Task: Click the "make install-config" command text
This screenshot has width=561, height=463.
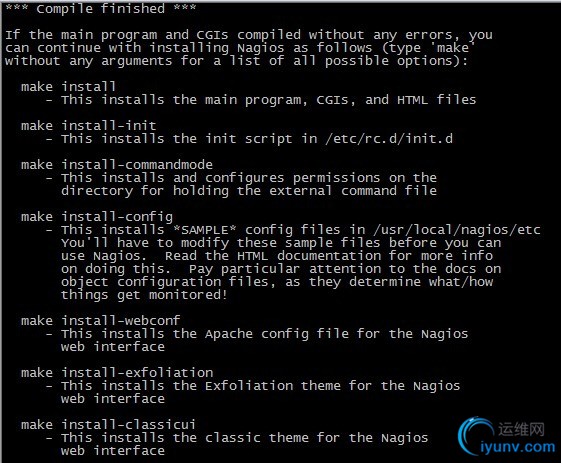Action: [x=97, y=217]
